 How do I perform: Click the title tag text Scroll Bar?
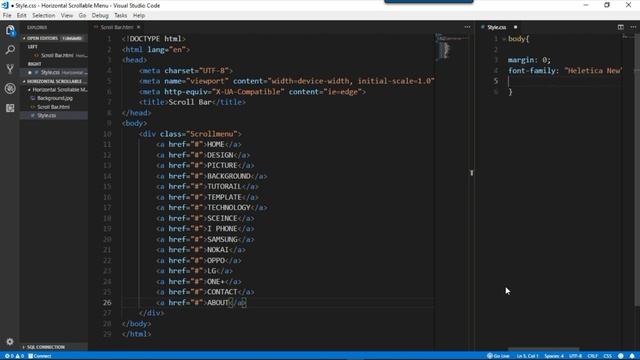click(190, 102)
